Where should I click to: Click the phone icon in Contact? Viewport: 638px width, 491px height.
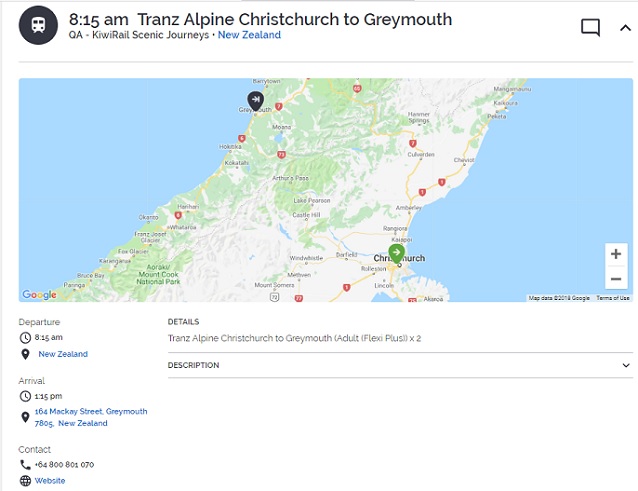click(25, 465)
